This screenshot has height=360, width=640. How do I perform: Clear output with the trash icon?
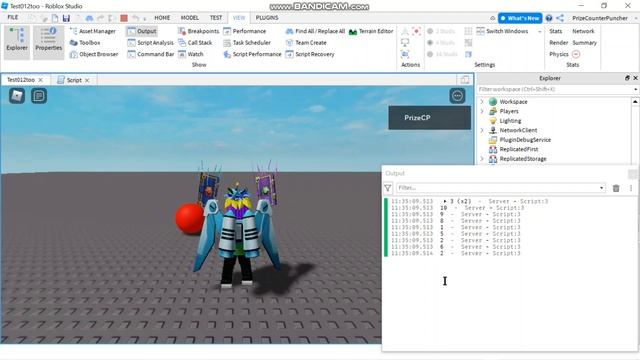616,188
